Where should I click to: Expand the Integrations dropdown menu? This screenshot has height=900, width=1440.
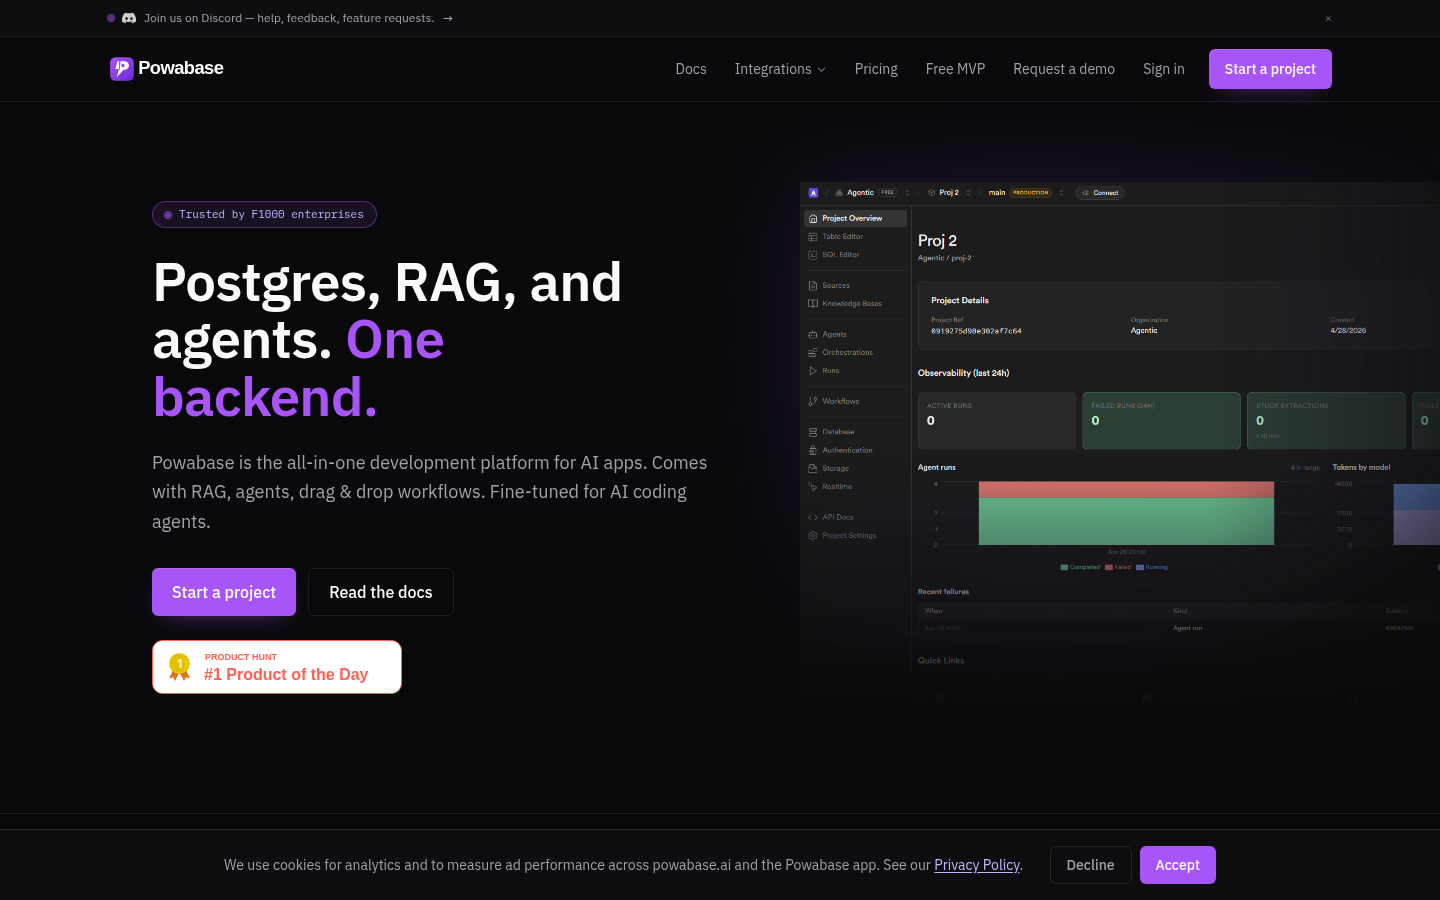click(780, 69)
